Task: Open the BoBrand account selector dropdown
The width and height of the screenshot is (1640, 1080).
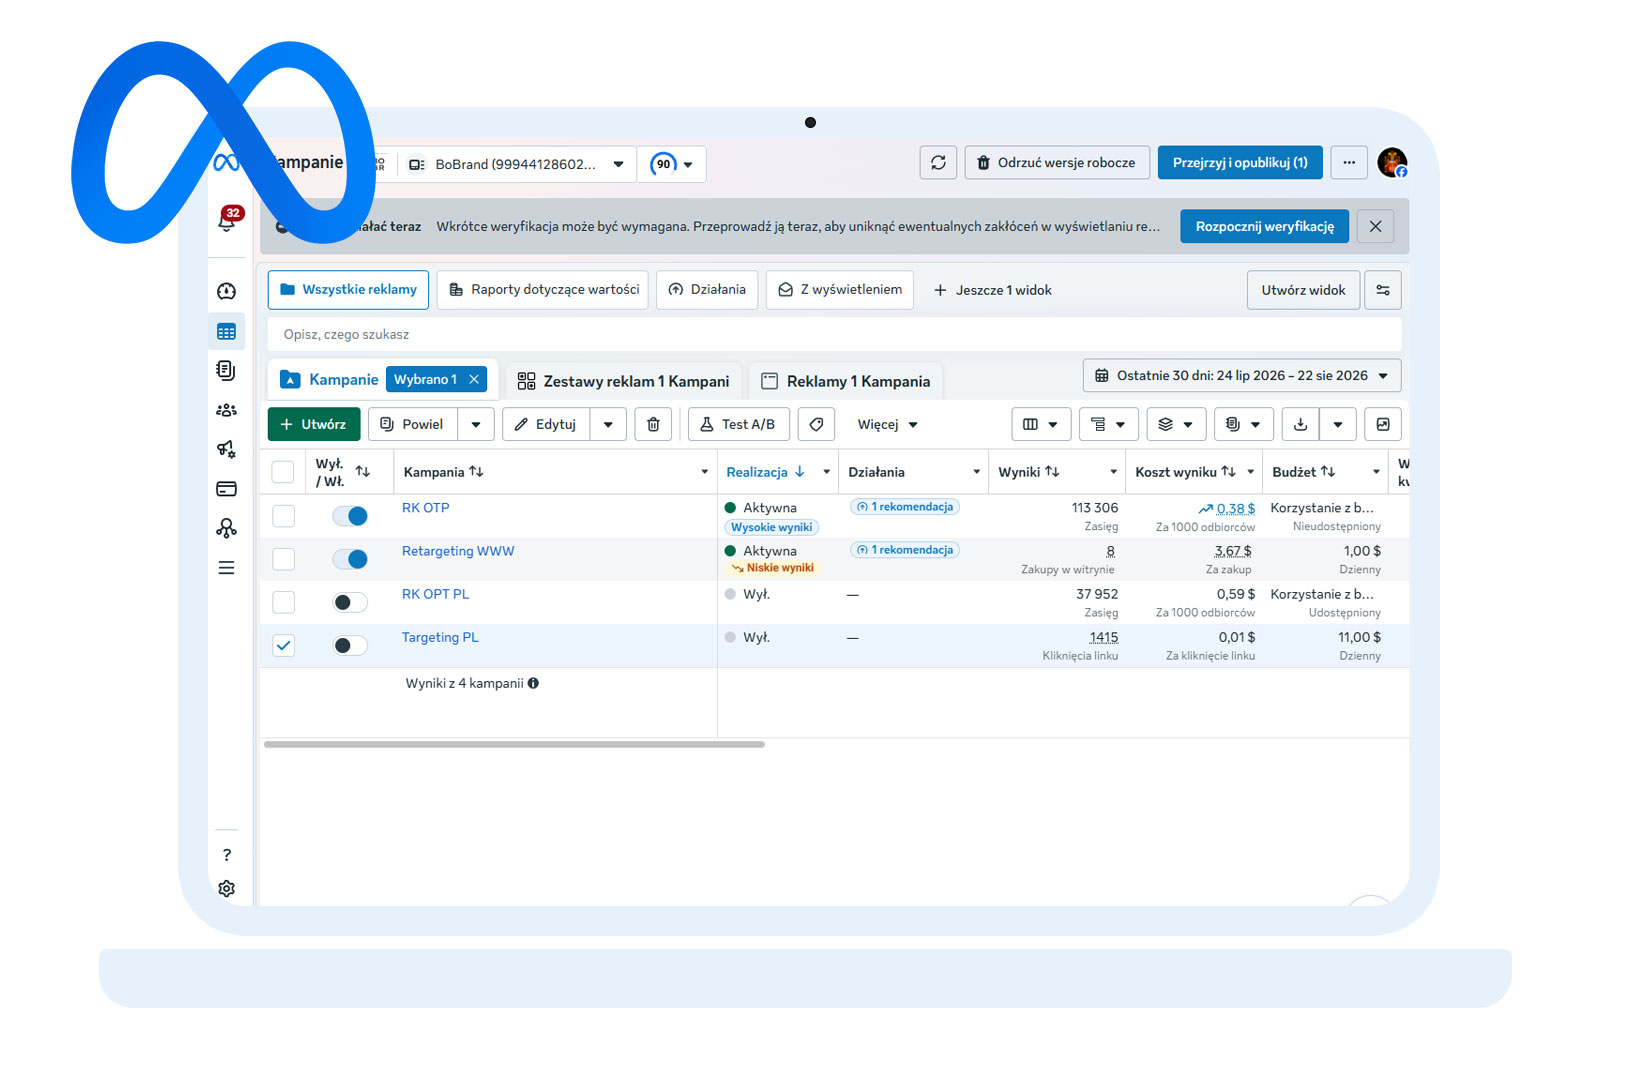Action: click(x=518, y=164)
